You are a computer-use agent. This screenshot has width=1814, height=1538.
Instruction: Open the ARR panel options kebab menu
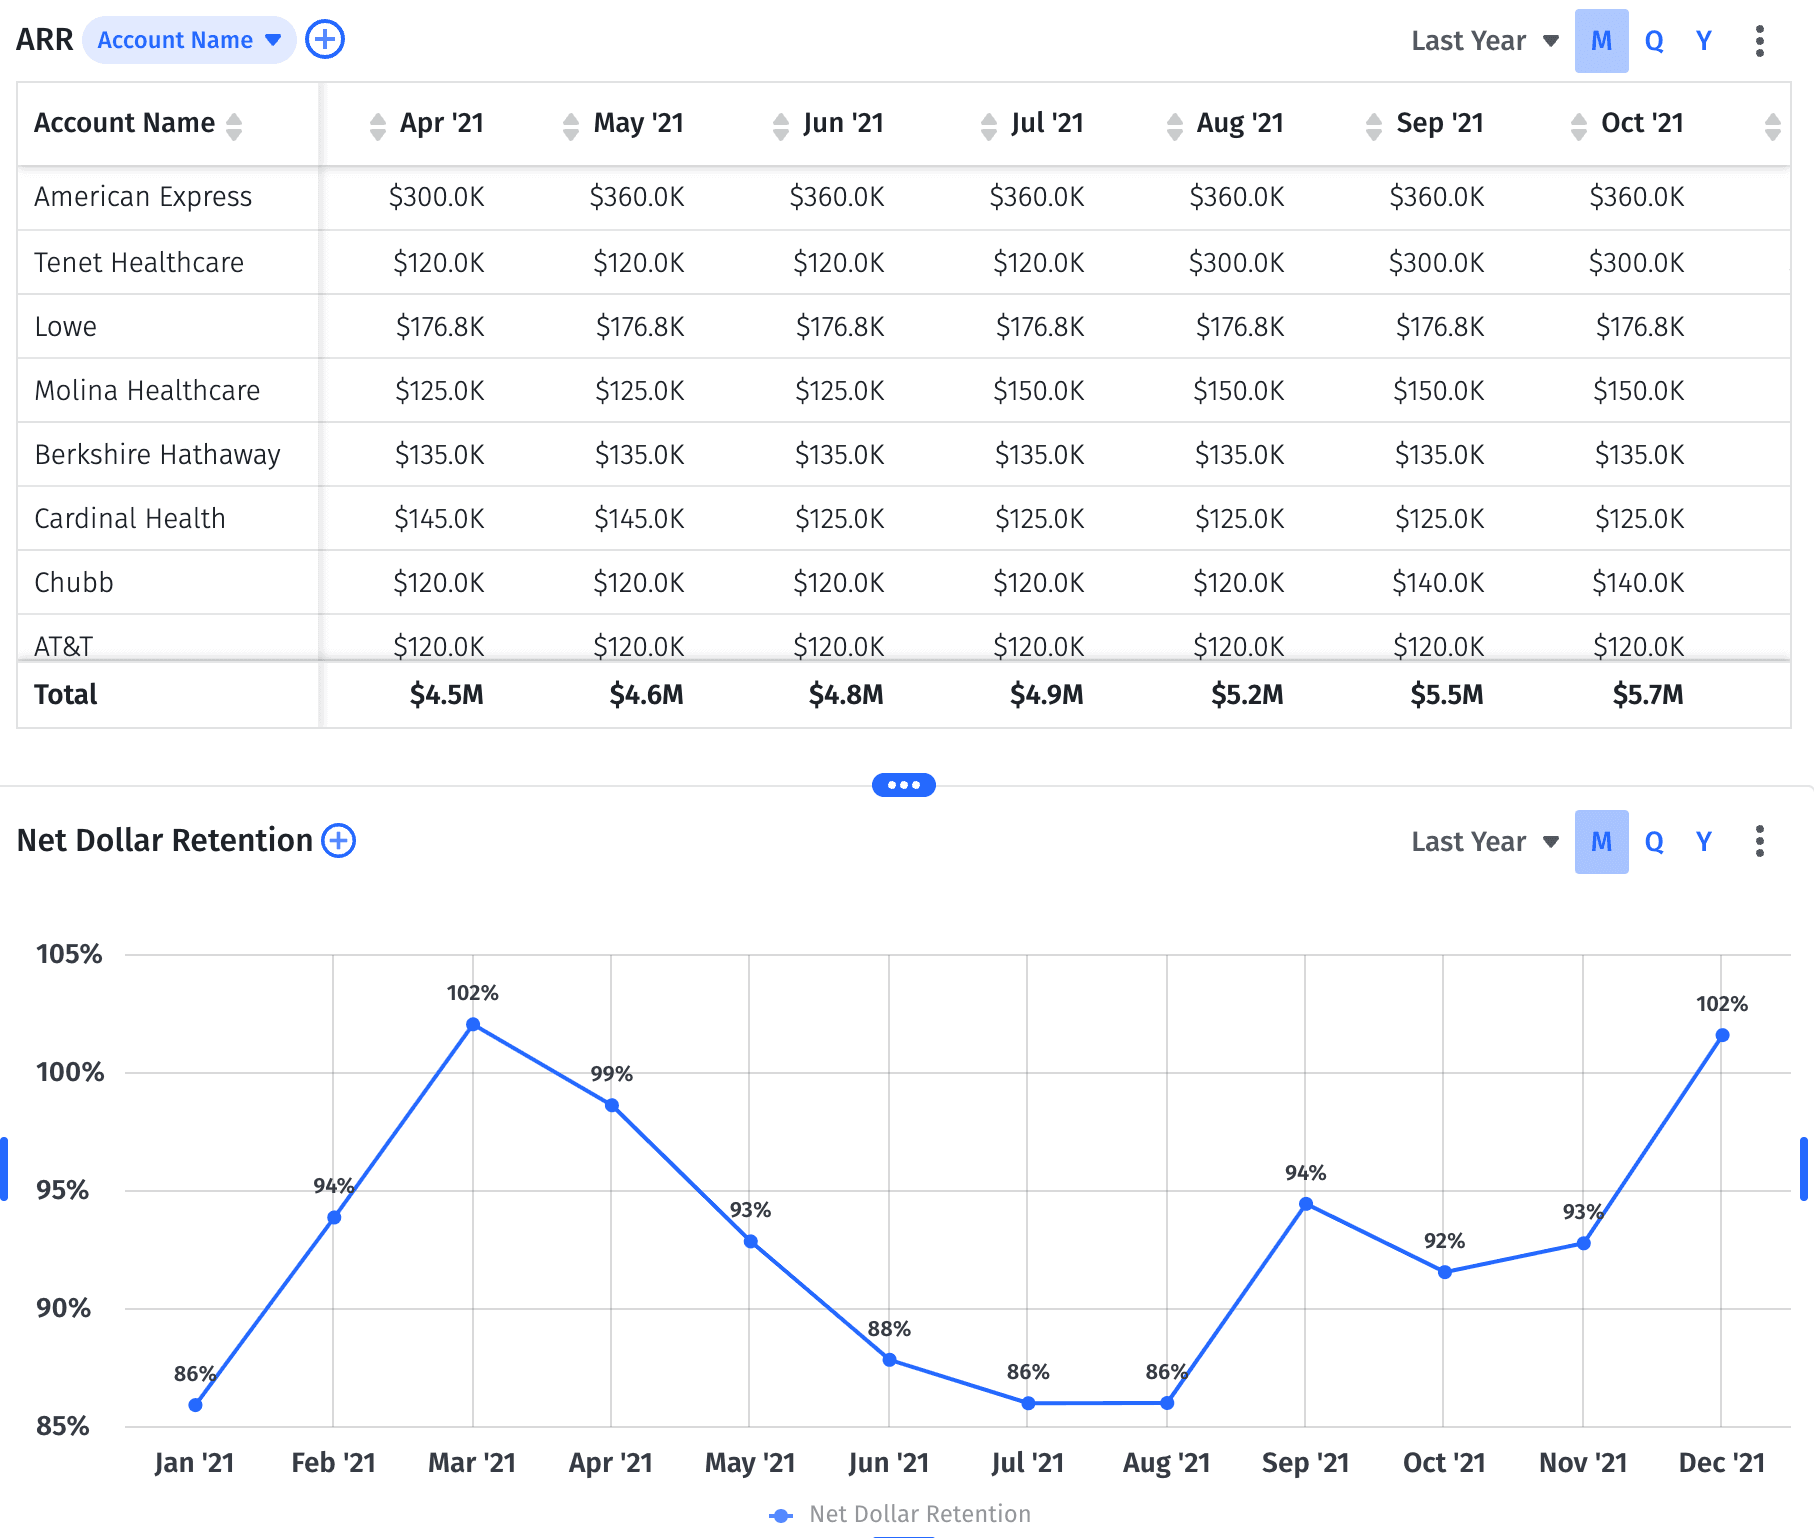point(1758,40)
